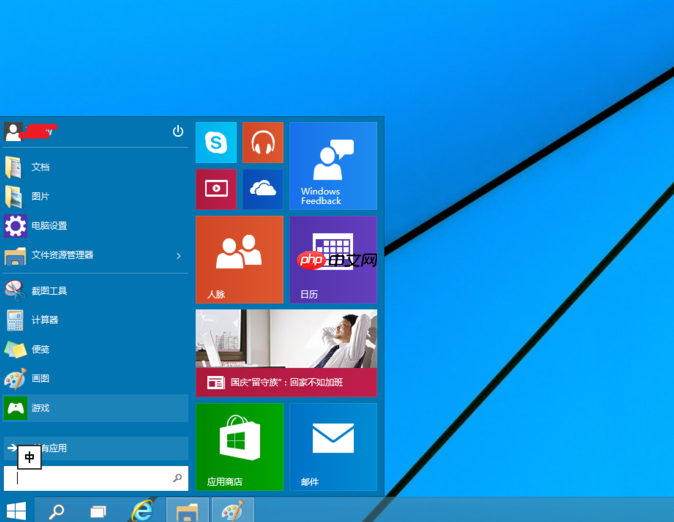Open 文档 documents folder

[95, 167]
